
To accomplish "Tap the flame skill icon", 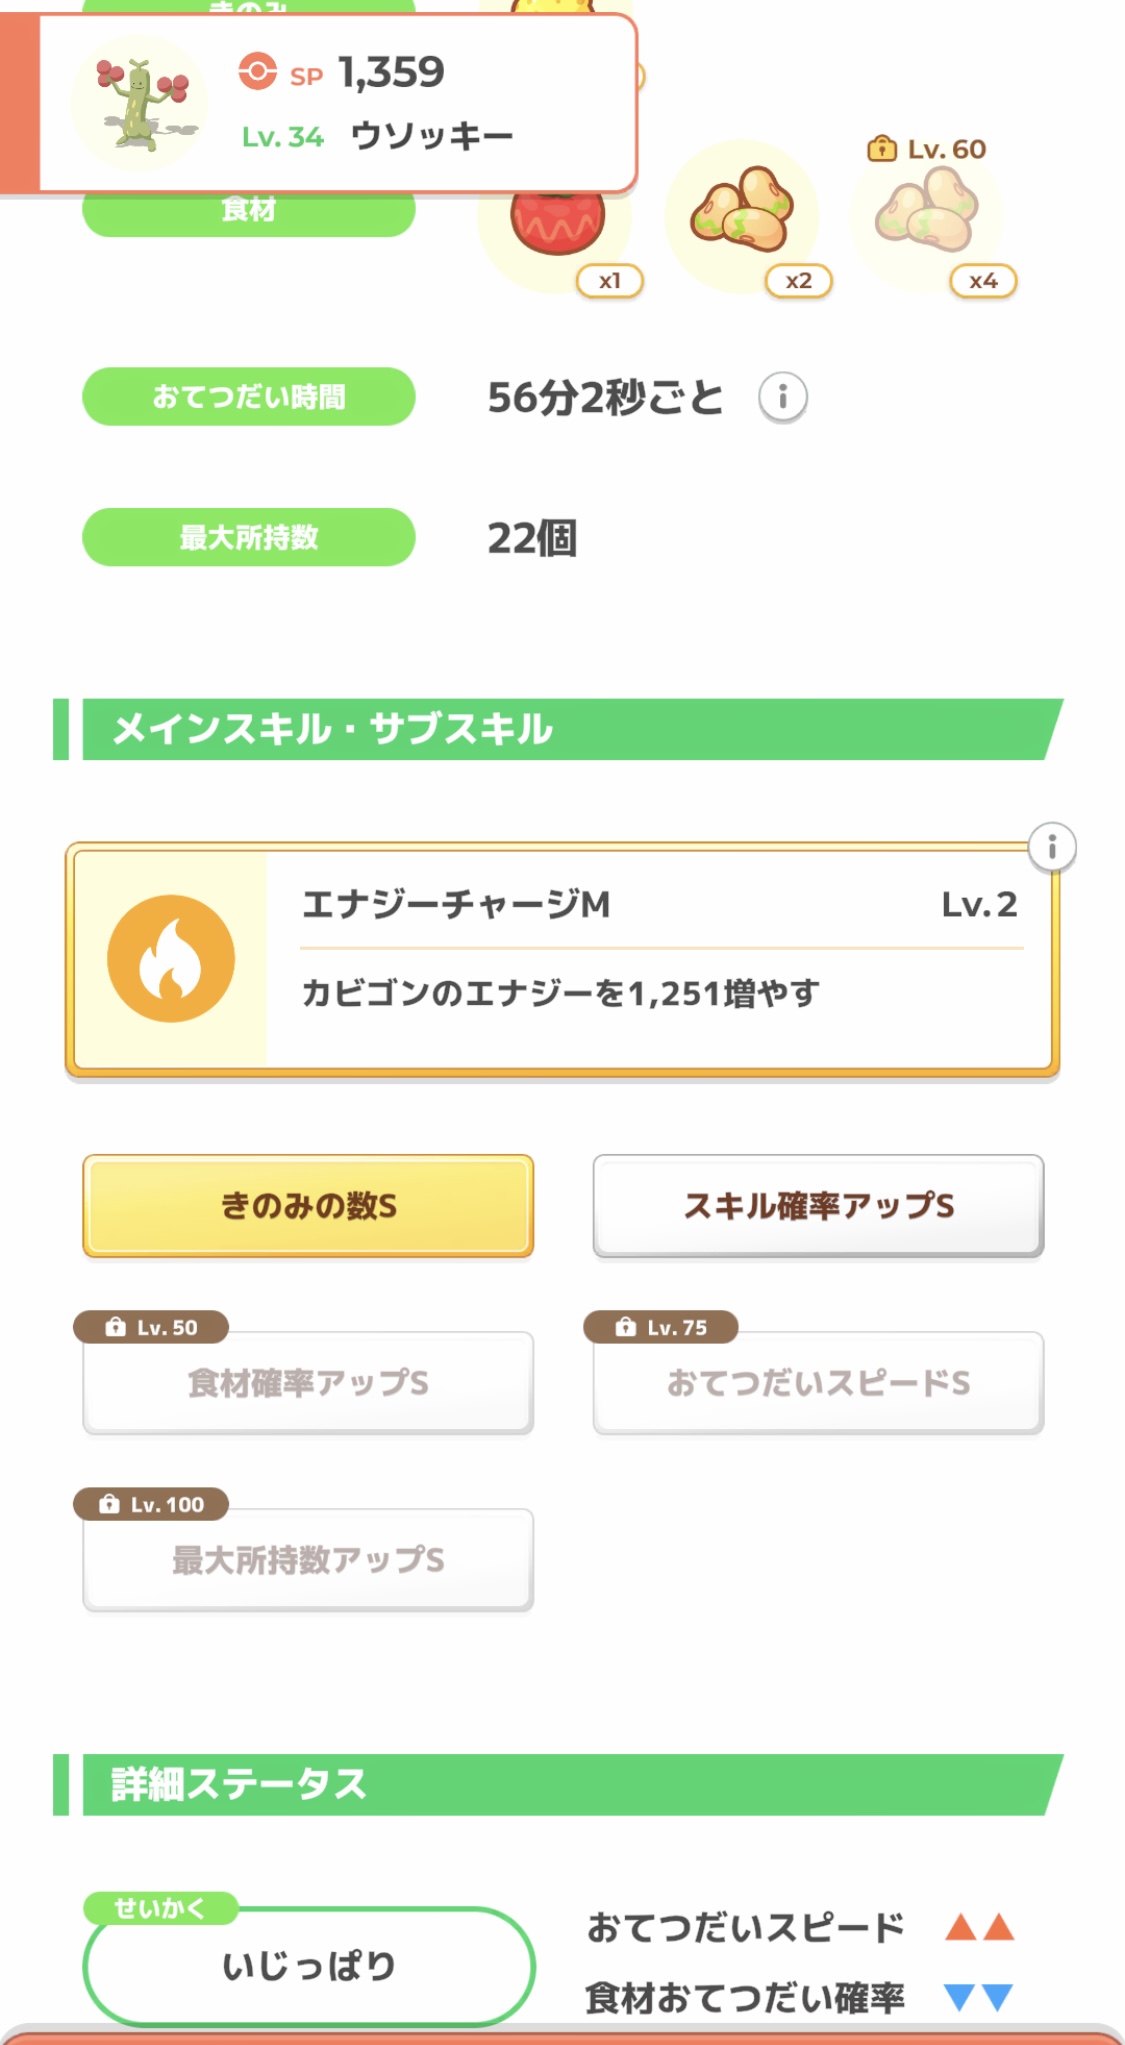I will pyautogui.click(x=171, y=958).
